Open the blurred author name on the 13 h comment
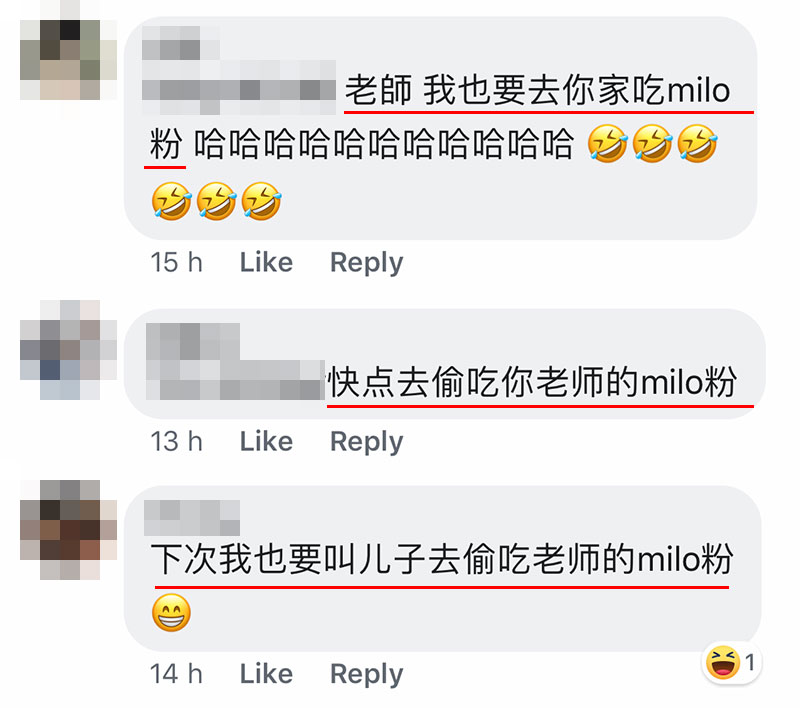Viewport: 800px width, 708px height. (x=235, y=362)
